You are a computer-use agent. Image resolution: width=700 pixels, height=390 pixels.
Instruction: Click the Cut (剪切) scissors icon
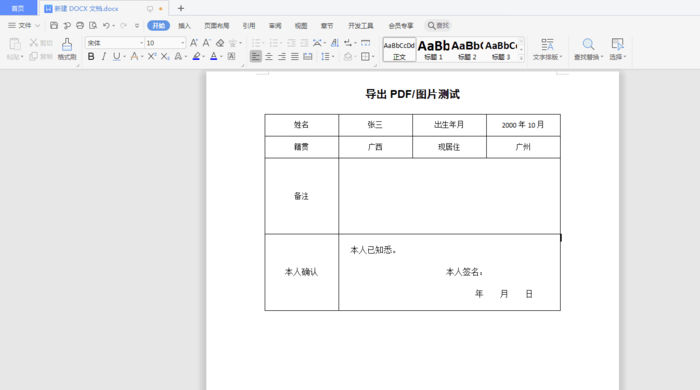coord(33,42)
